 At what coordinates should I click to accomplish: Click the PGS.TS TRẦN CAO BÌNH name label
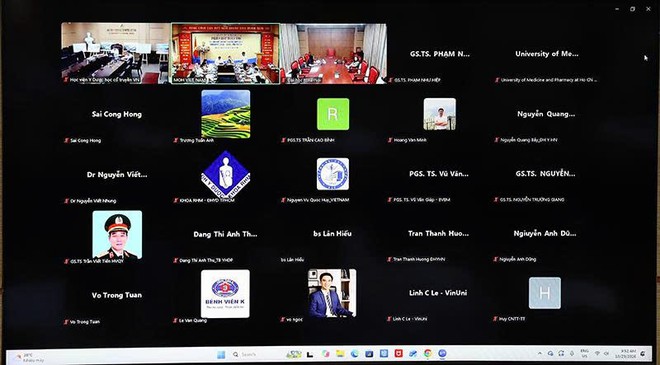tap(311, 140)
